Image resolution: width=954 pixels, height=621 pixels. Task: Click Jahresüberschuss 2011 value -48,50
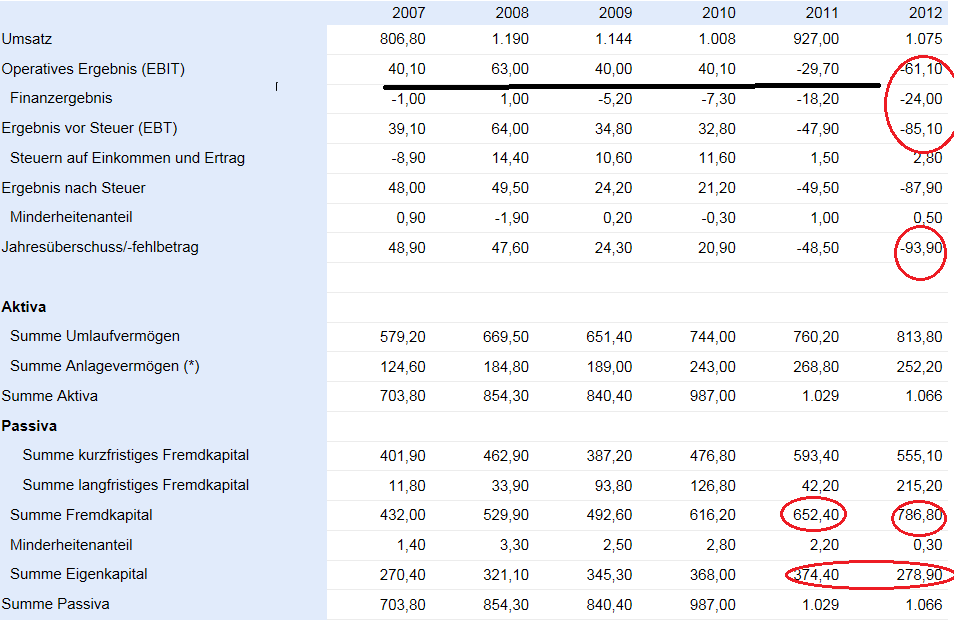(818, 248)
